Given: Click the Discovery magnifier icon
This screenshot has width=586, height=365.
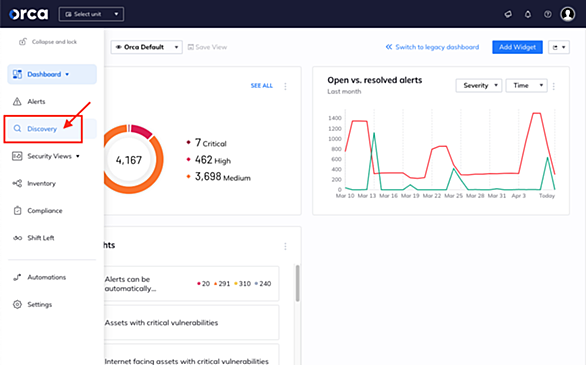Looking at the screenshot, I should (x=17, y=129).
